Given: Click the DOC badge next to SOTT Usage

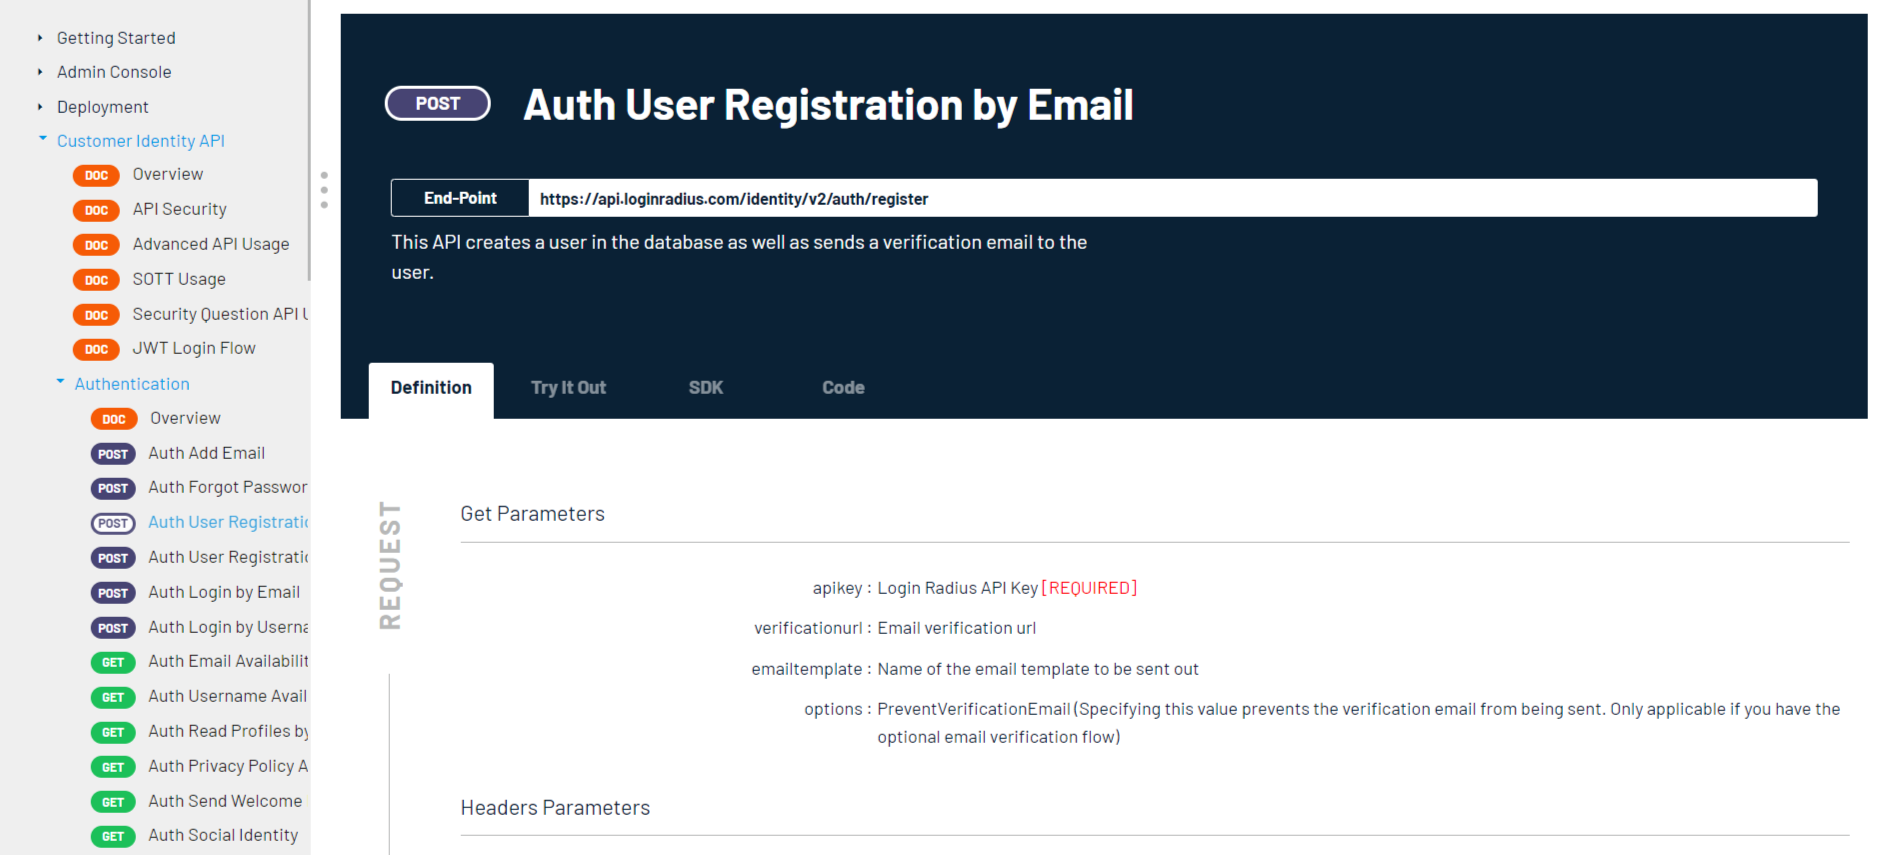Looking at the screenshot, I should tap(96, 280).
